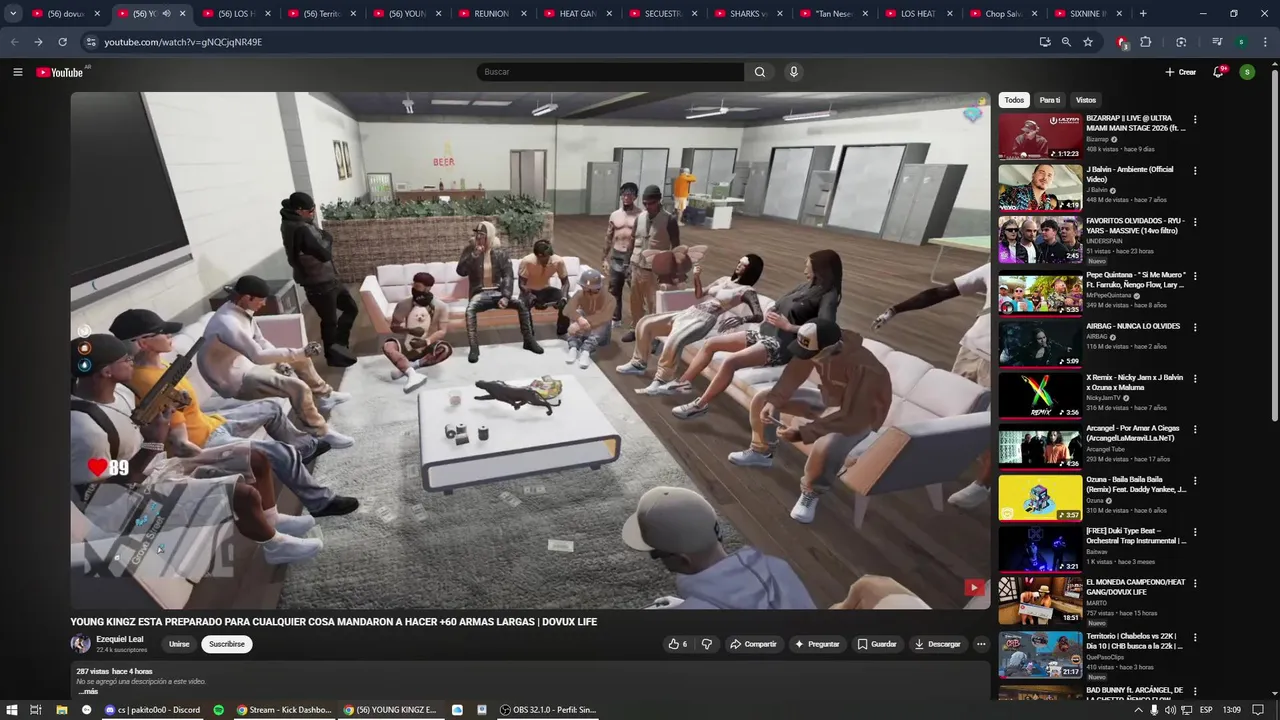Open the browser zoom magnifier icon
Screen dimensions: 1280x720
pyautogui.click(x=1066, y=42)
